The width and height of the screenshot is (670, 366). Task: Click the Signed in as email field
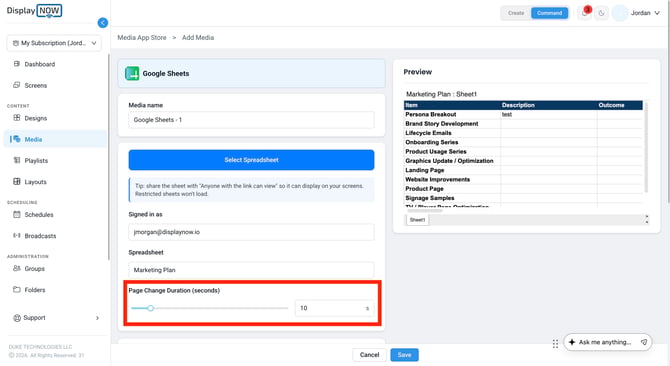[251, 232]
